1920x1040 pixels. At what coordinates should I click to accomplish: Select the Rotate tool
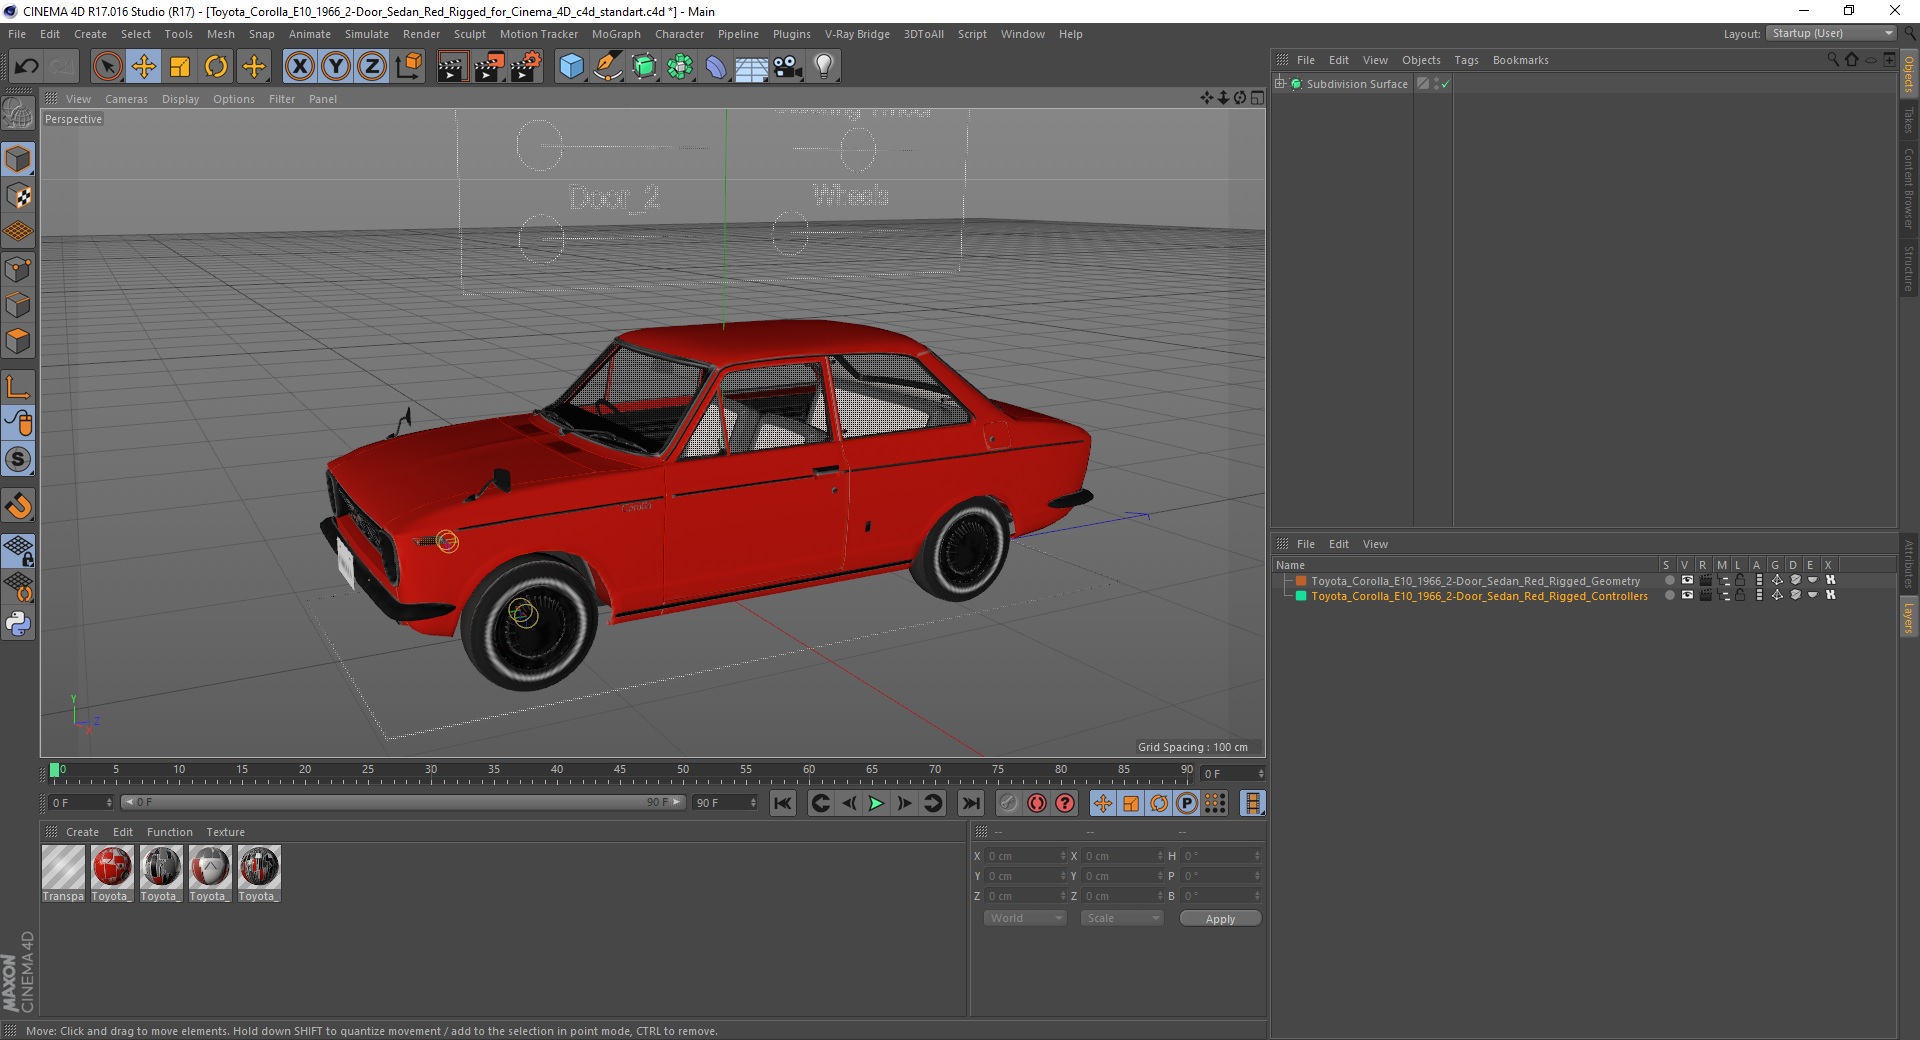pos(216,67)
